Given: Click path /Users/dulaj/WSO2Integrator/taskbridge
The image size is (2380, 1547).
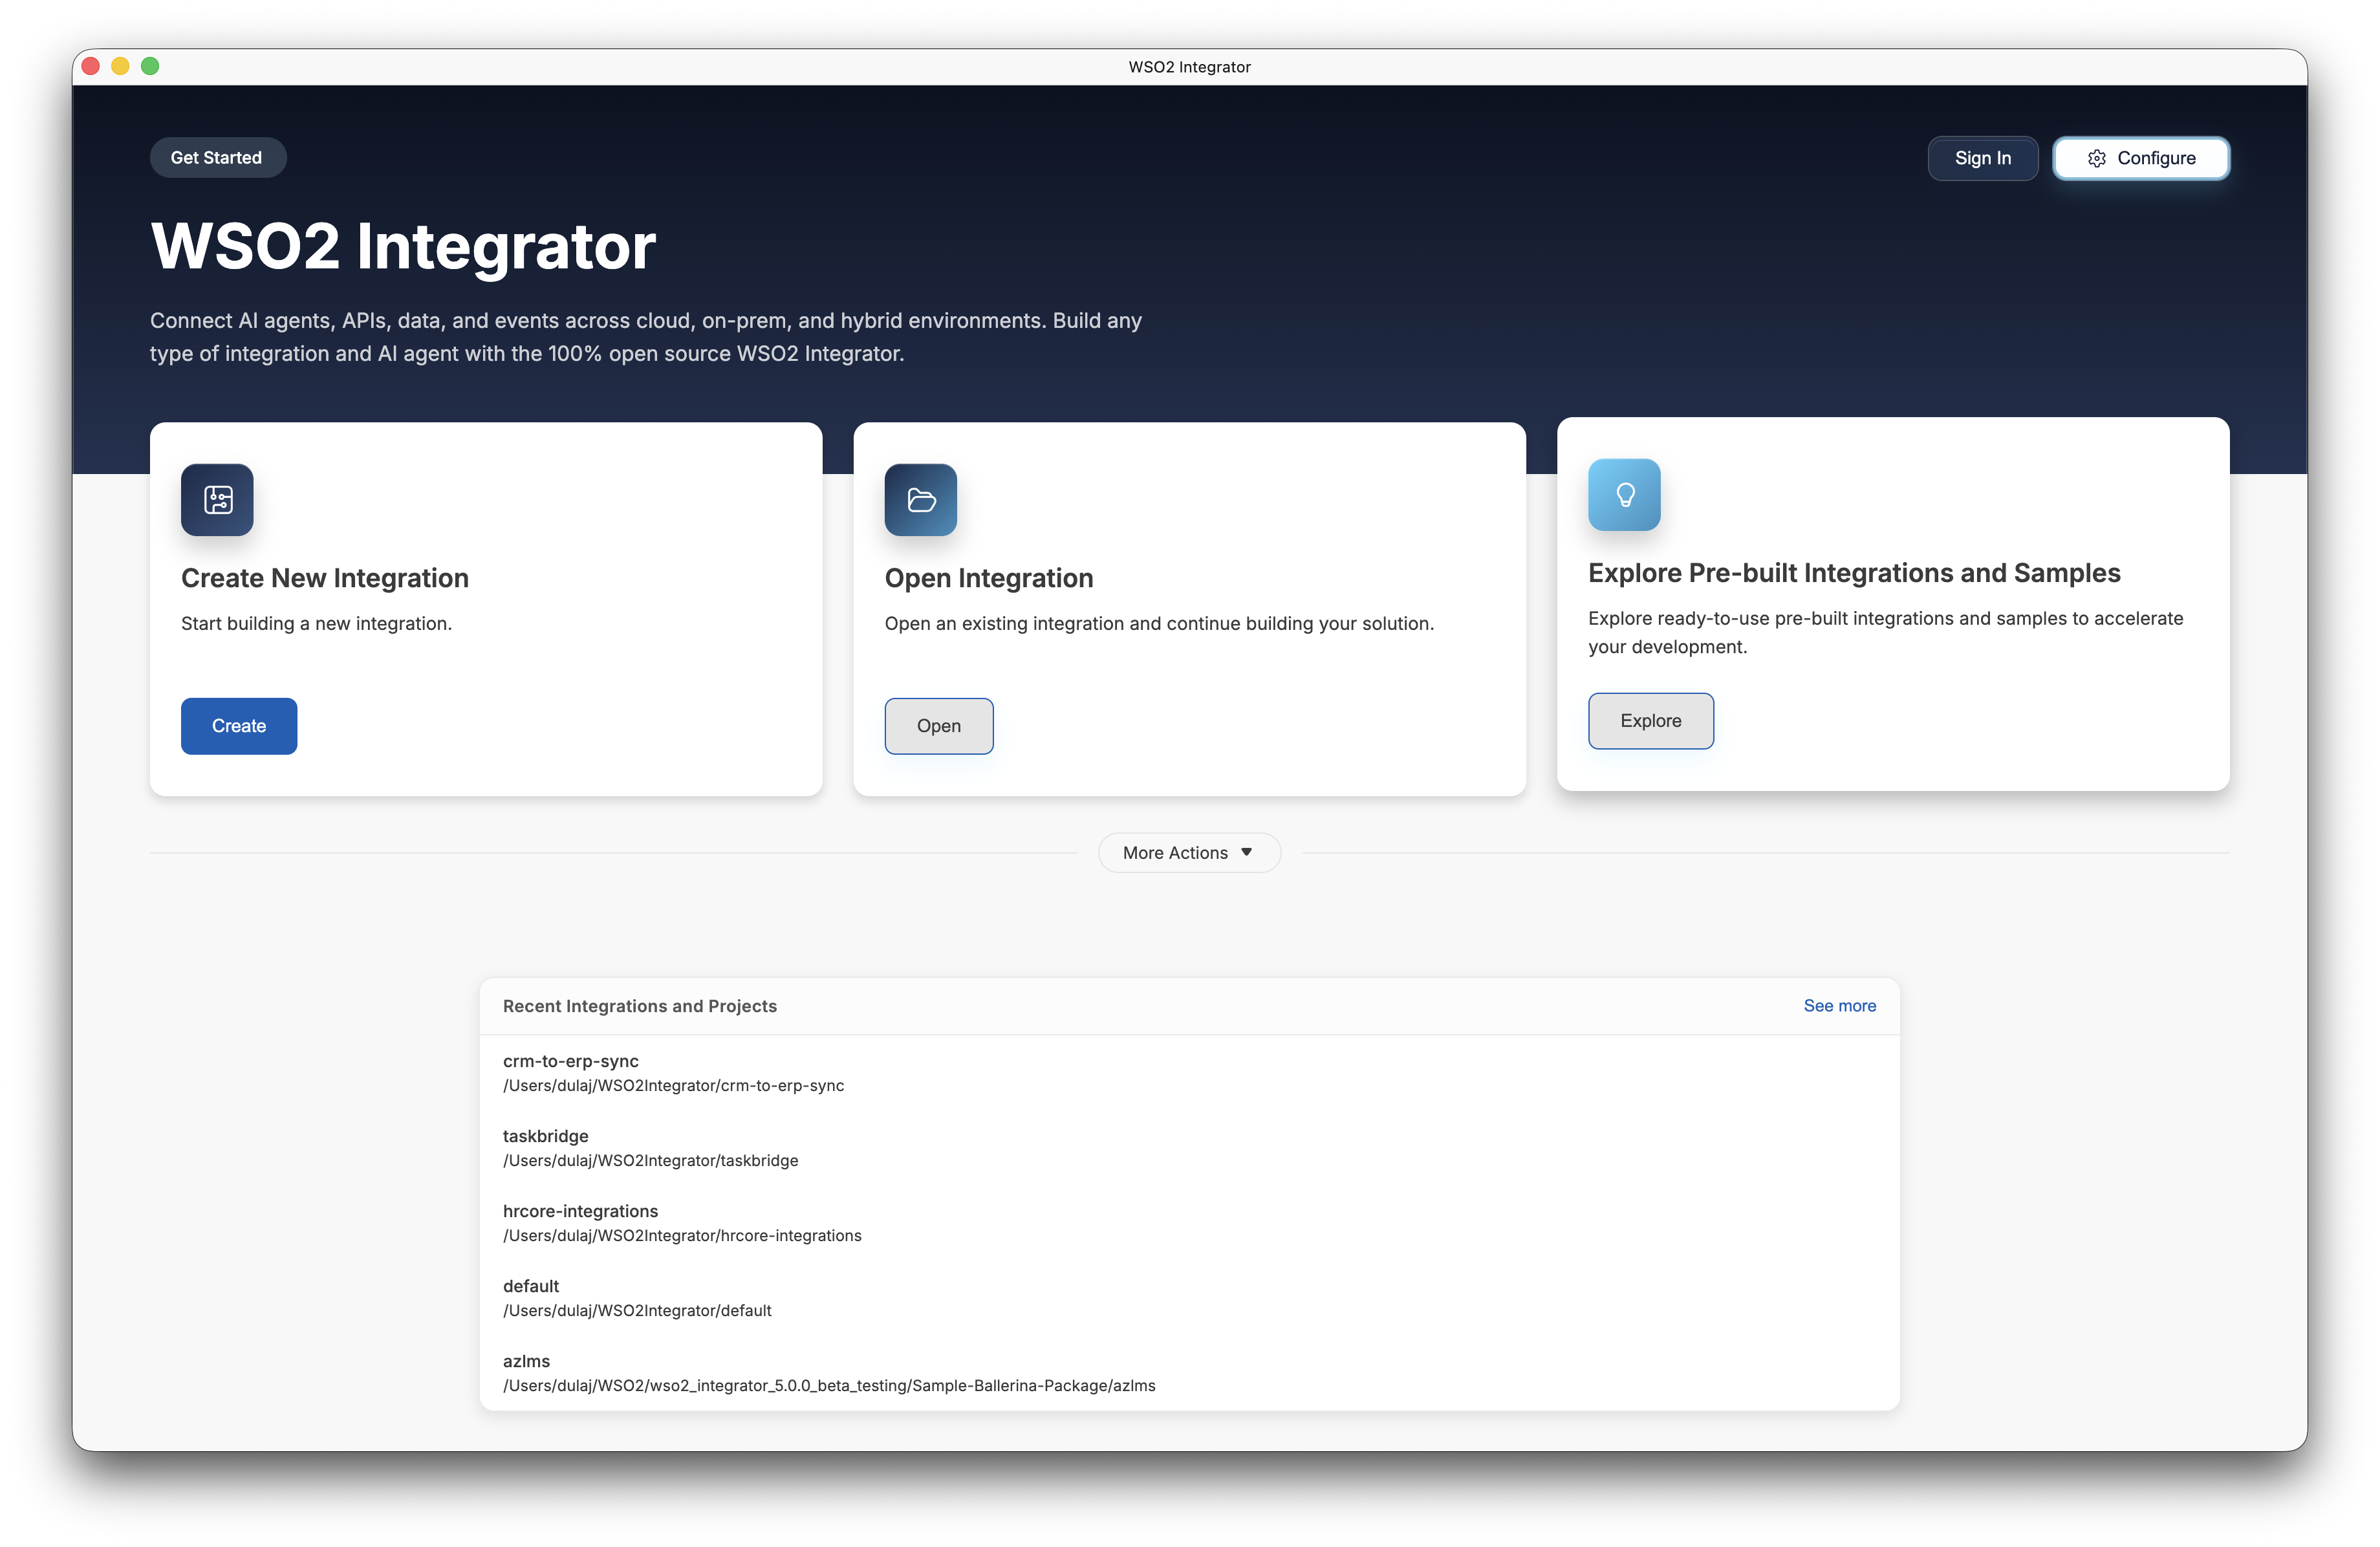Looking at the screenshot, I should (x=650, y=1160).
